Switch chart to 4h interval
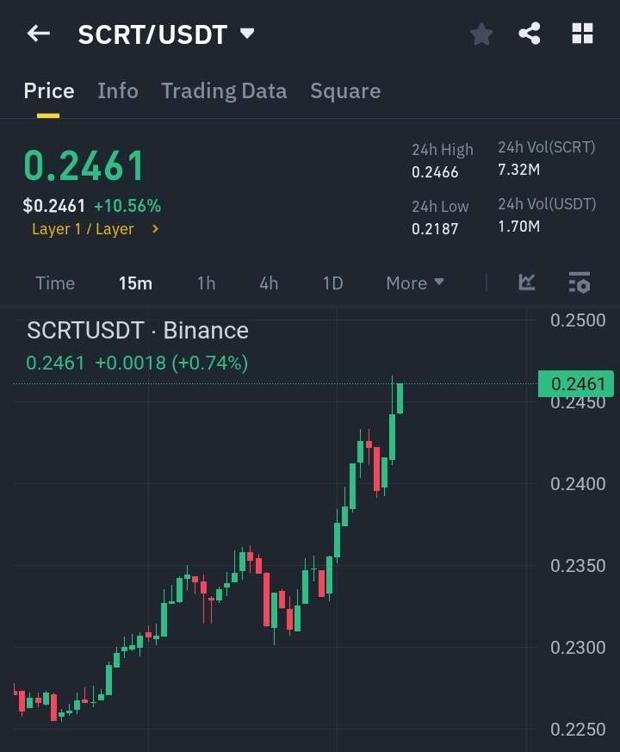The width and height of the screenshot is (620, 752). click(x=269, y=283)
